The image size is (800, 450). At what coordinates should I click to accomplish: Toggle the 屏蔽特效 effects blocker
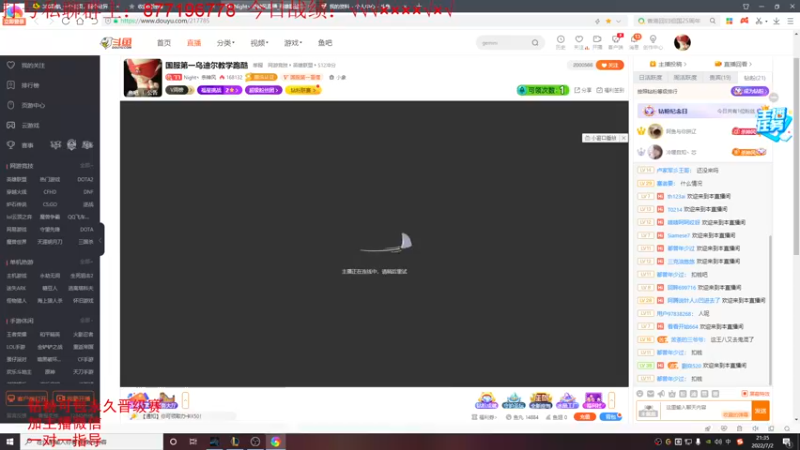756,394
